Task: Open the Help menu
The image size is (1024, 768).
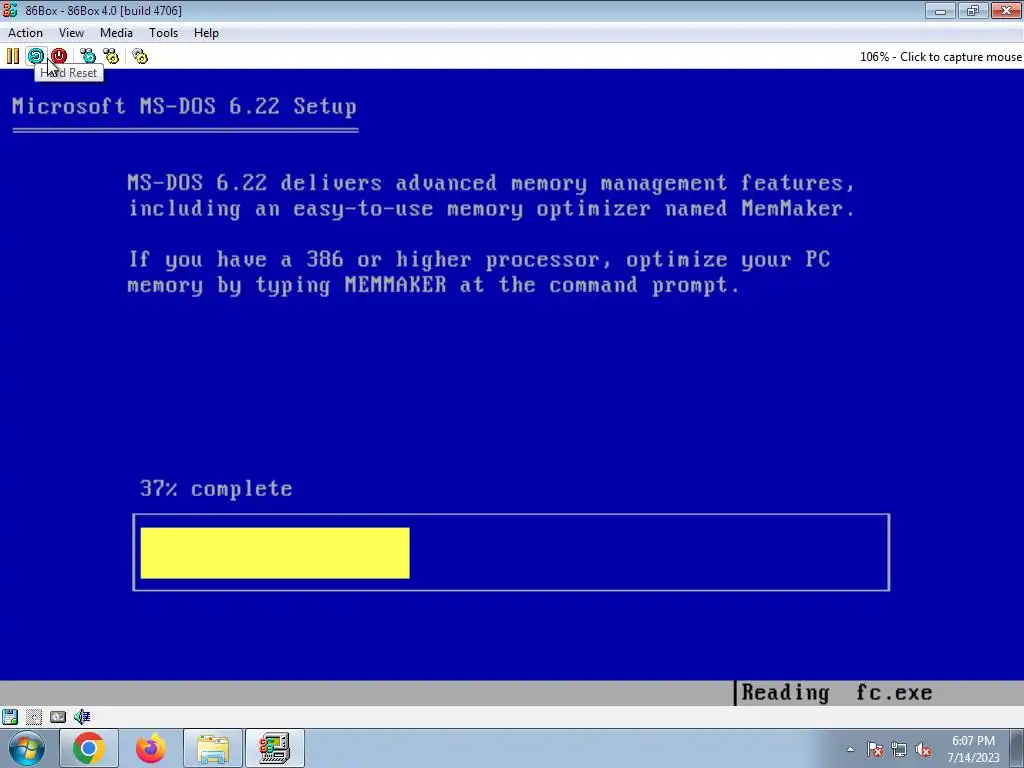Action: click(x=206, y=33)
